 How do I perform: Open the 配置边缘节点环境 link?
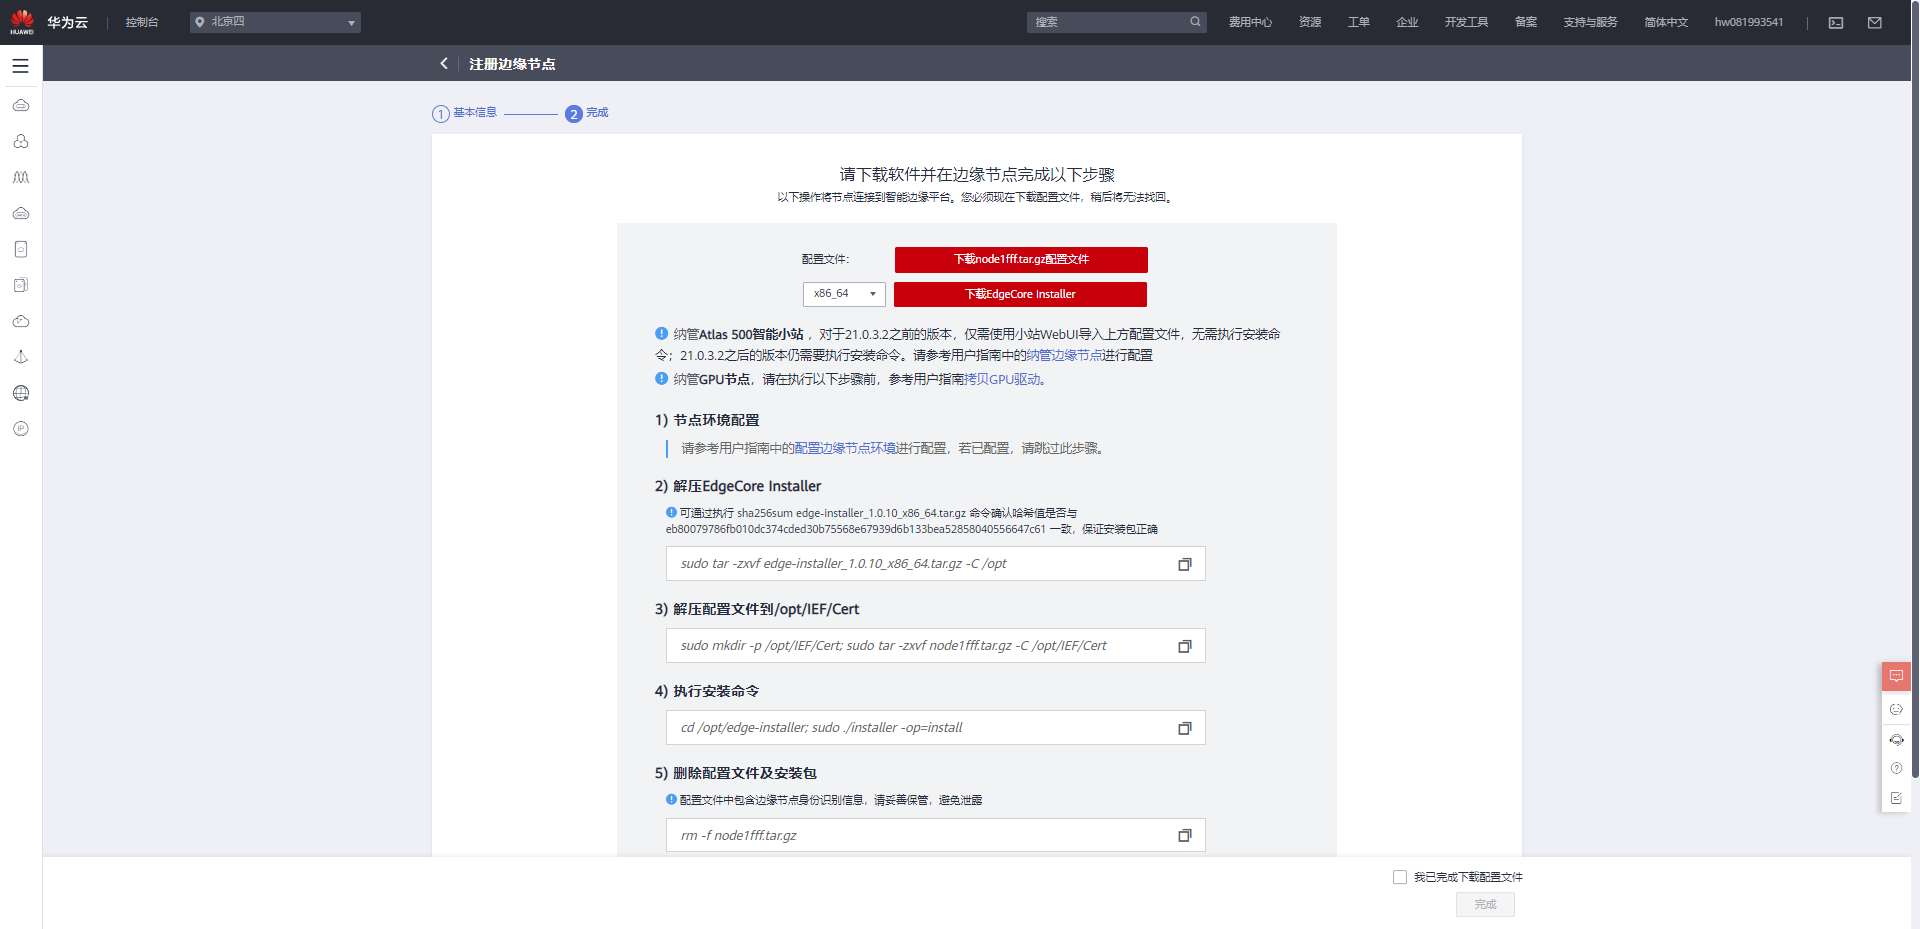coord(845,448)
